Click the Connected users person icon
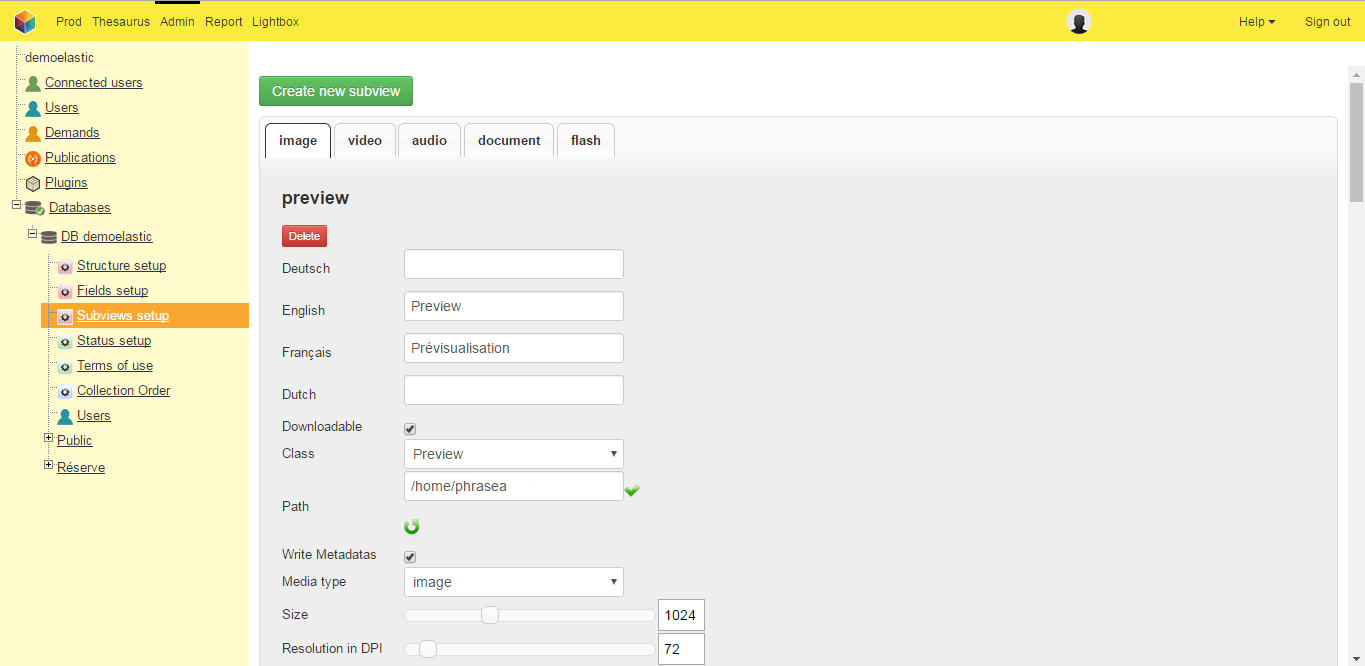1365x666 pixels. pos(33,83)
